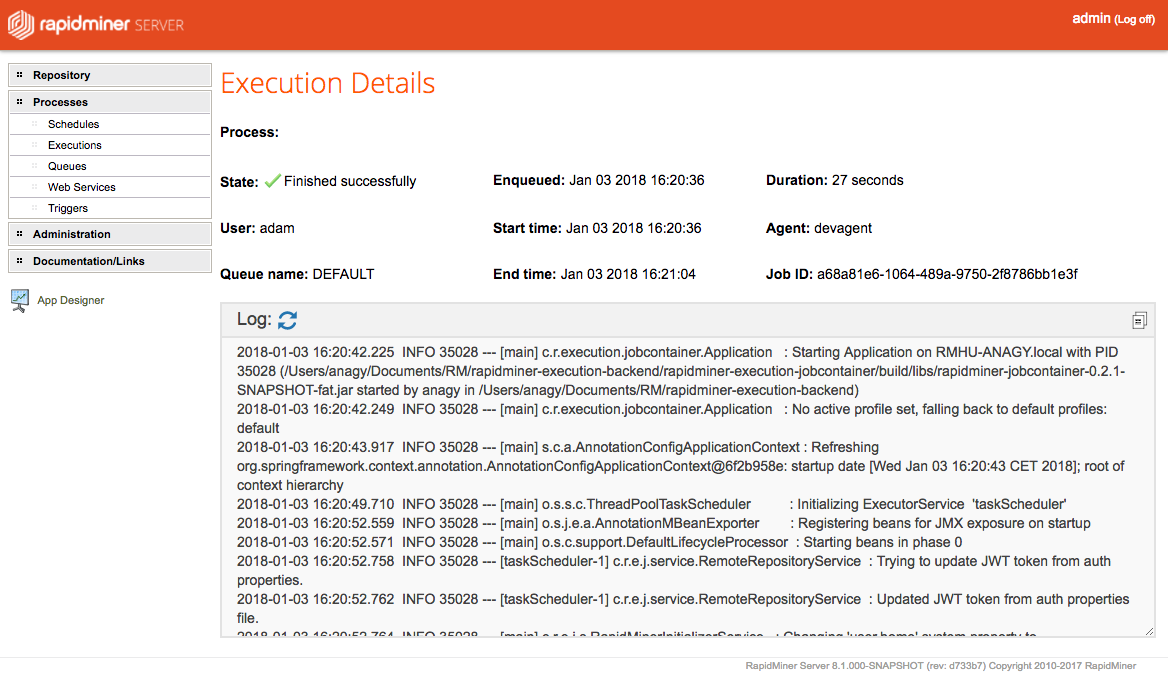Click the Enqueued timestamp value
The image size is (1168, 676).
pos(637,180)
